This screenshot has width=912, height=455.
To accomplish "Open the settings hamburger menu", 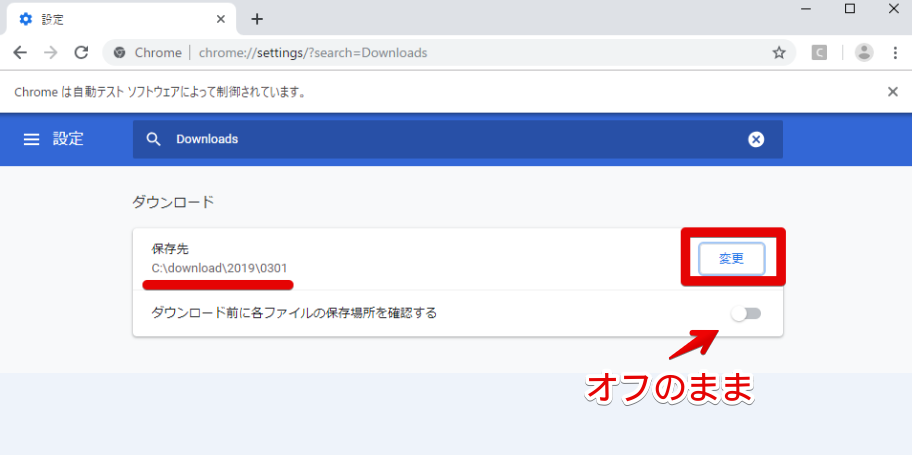I will click(31, 139).
